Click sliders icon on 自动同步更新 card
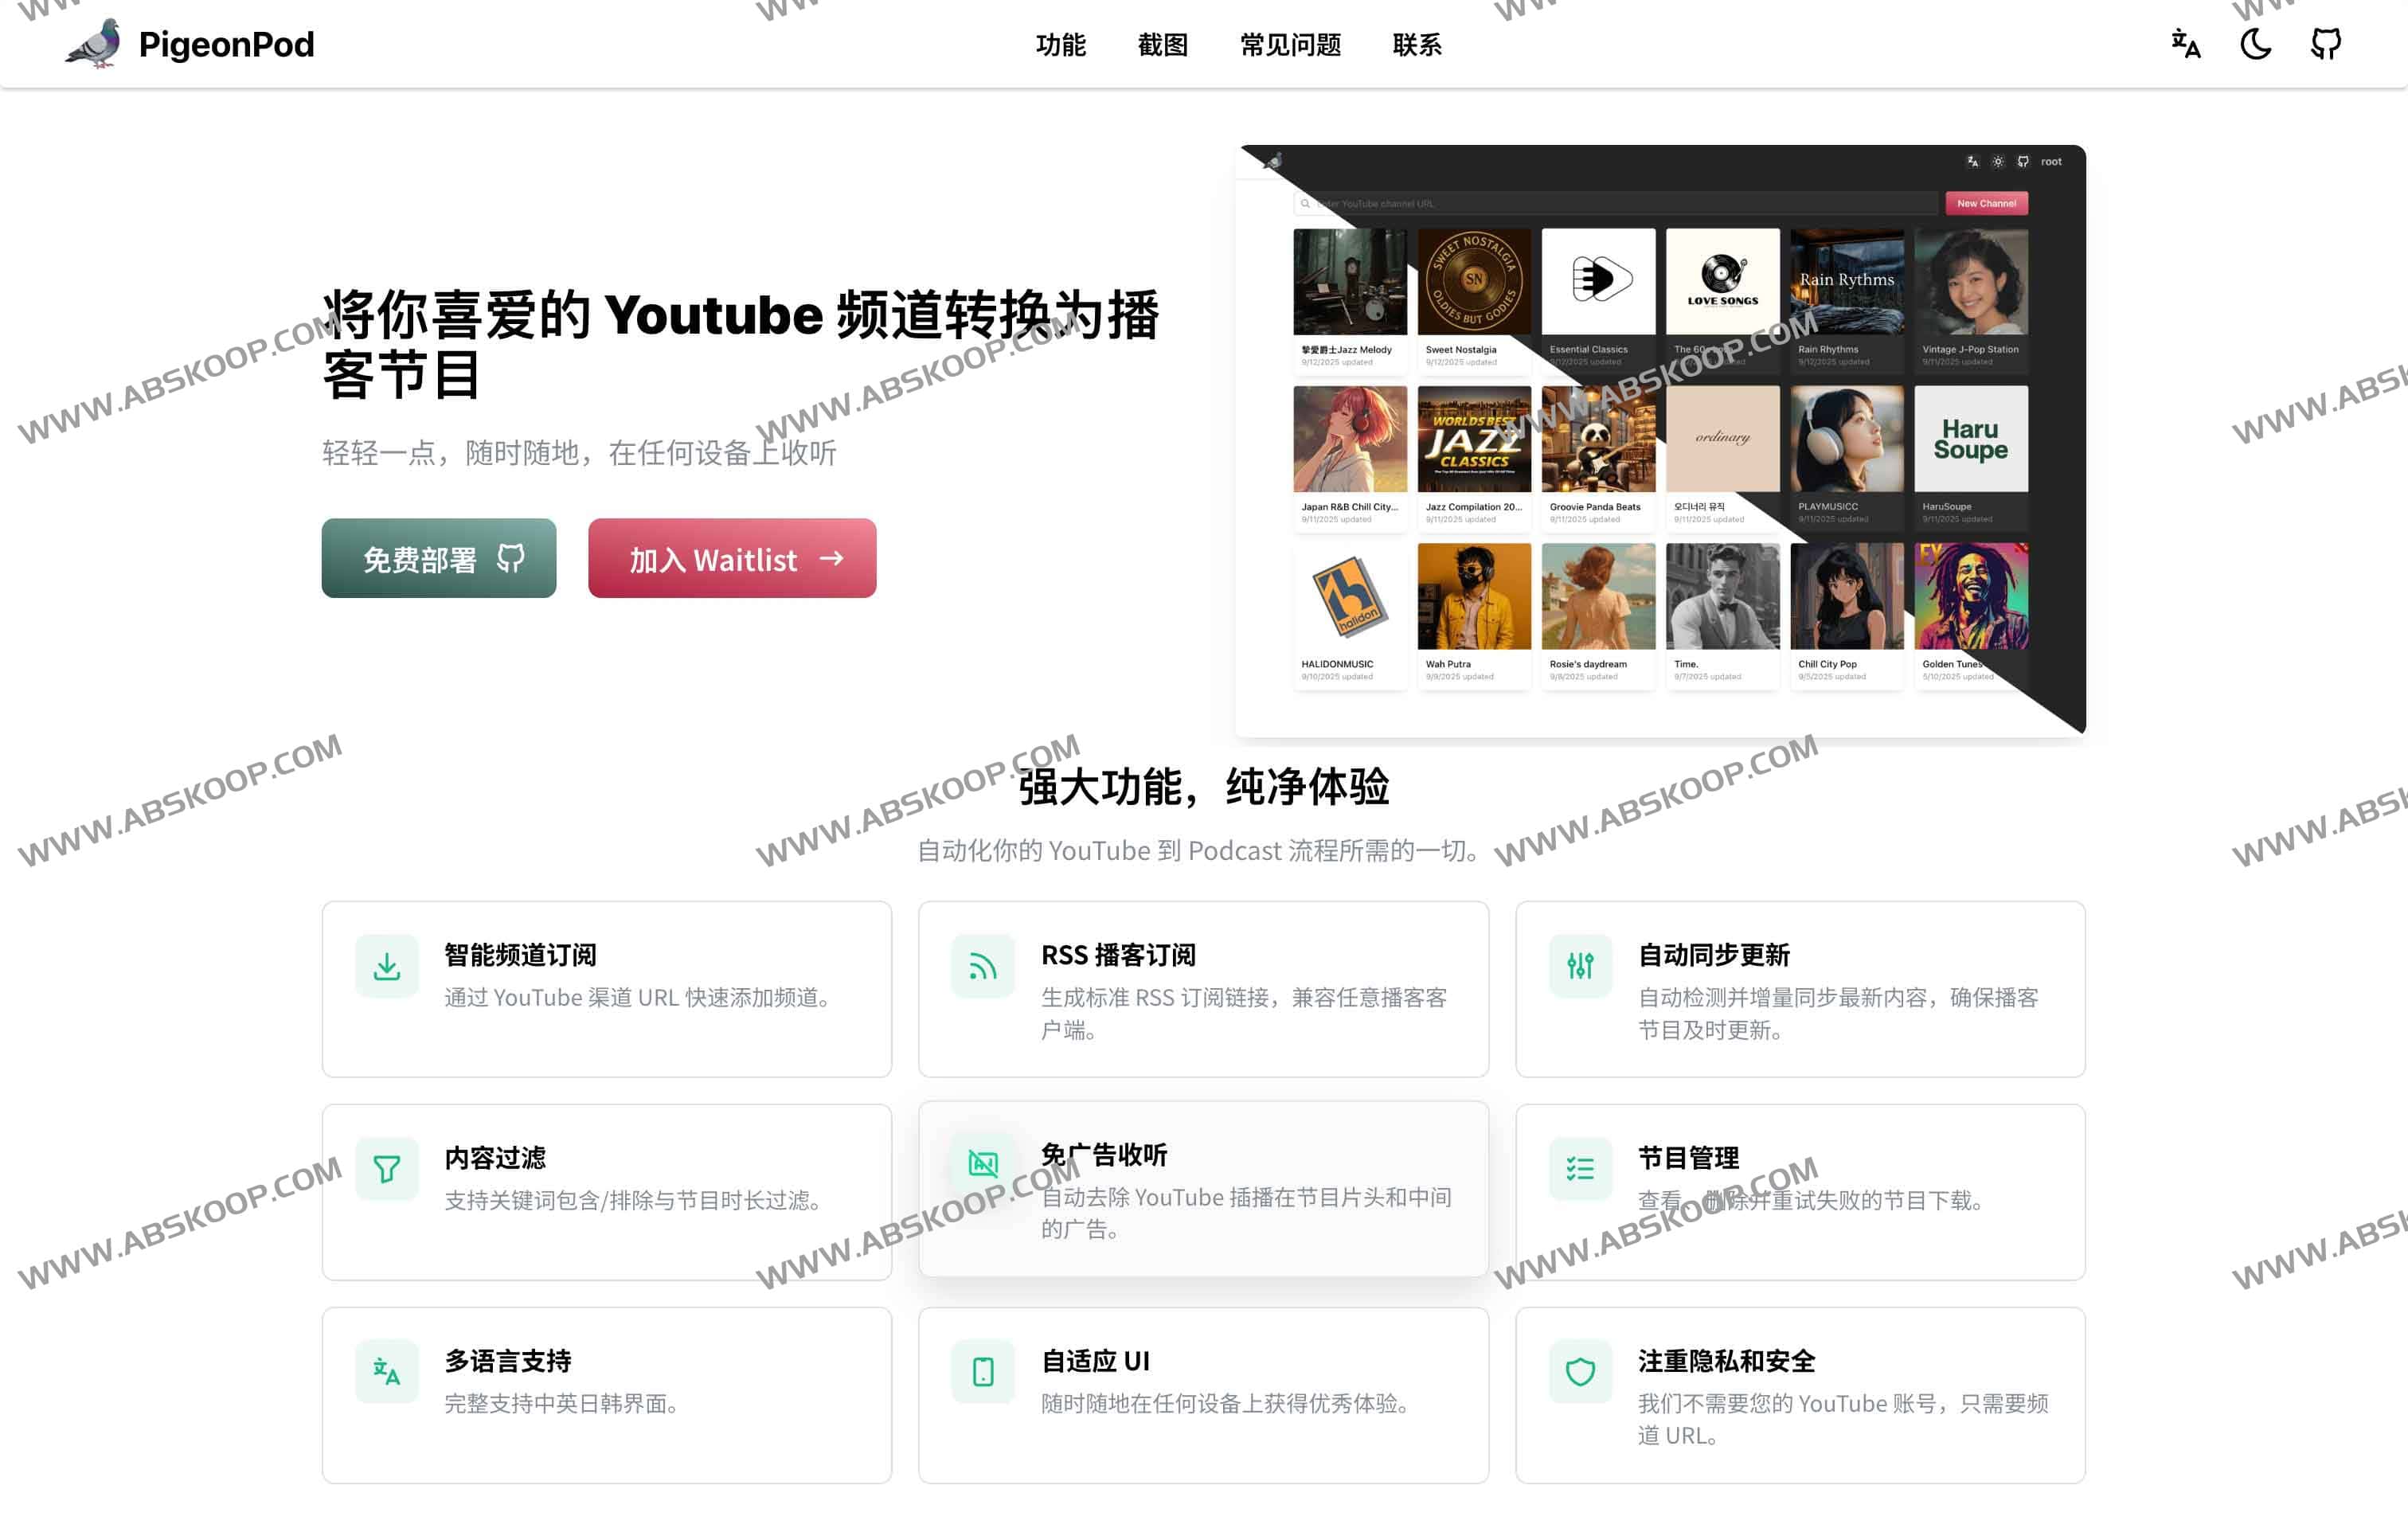The image size is (2408, 1532). point(1580,967)
